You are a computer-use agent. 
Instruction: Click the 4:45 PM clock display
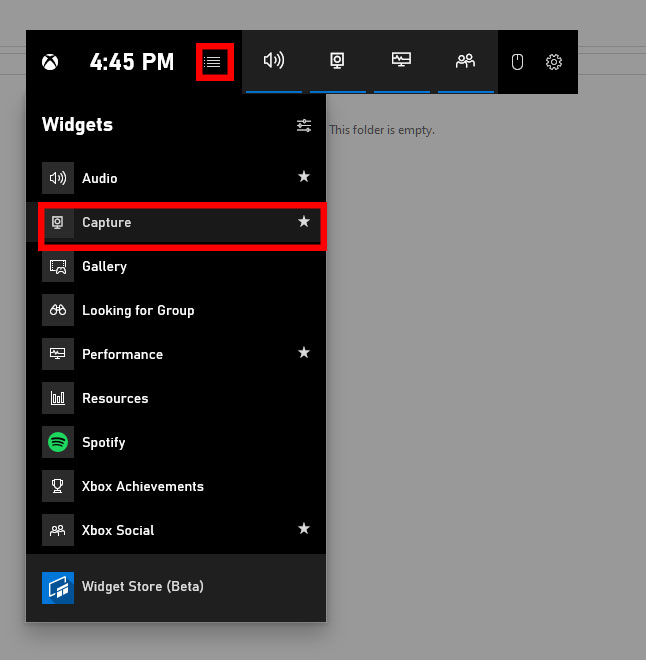tap(131, 62)
